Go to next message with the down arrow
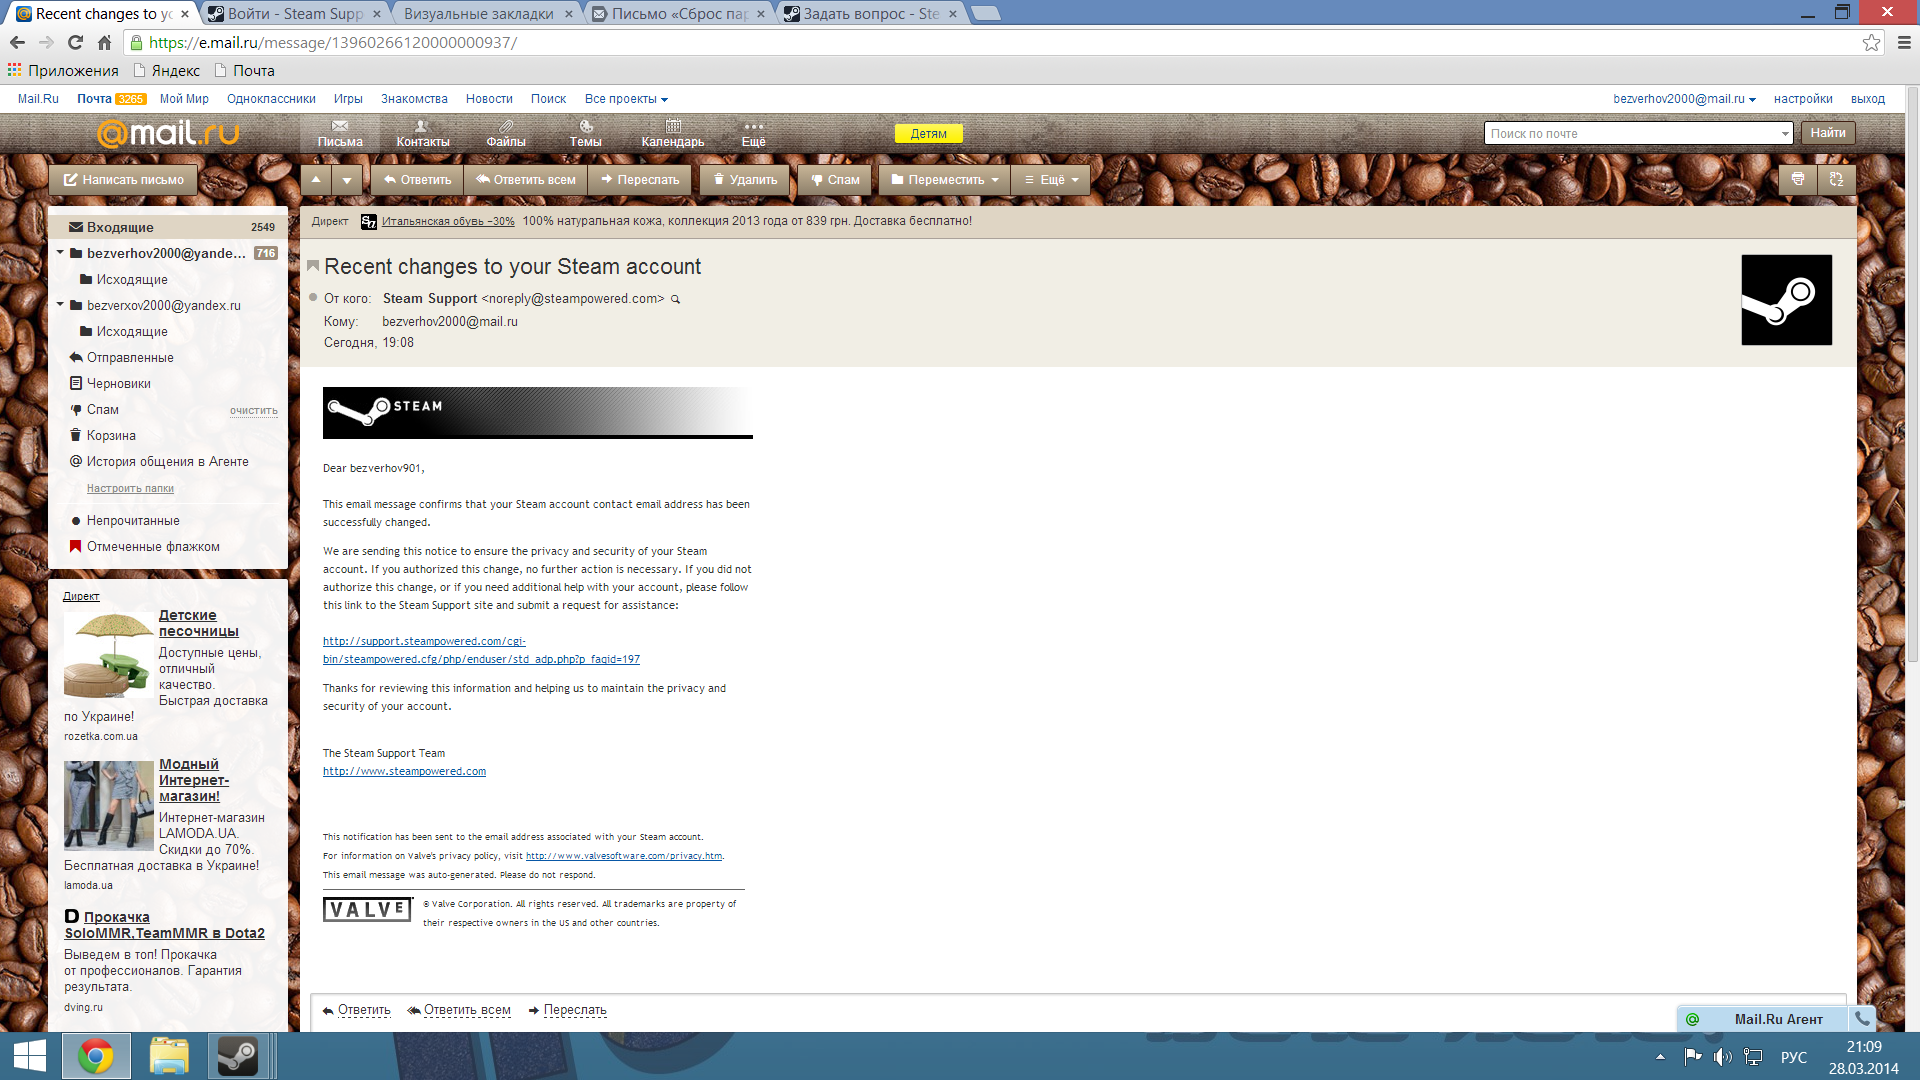 point(347,180)
